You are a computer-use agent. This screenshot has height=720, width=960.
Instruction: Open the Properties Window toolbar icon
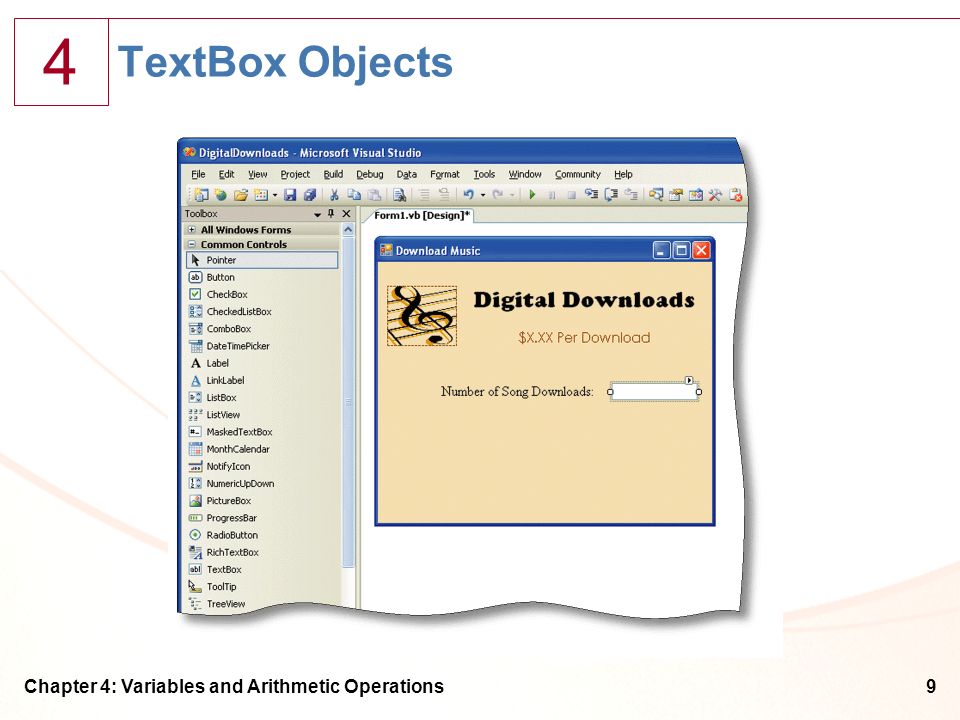[676, 195]
